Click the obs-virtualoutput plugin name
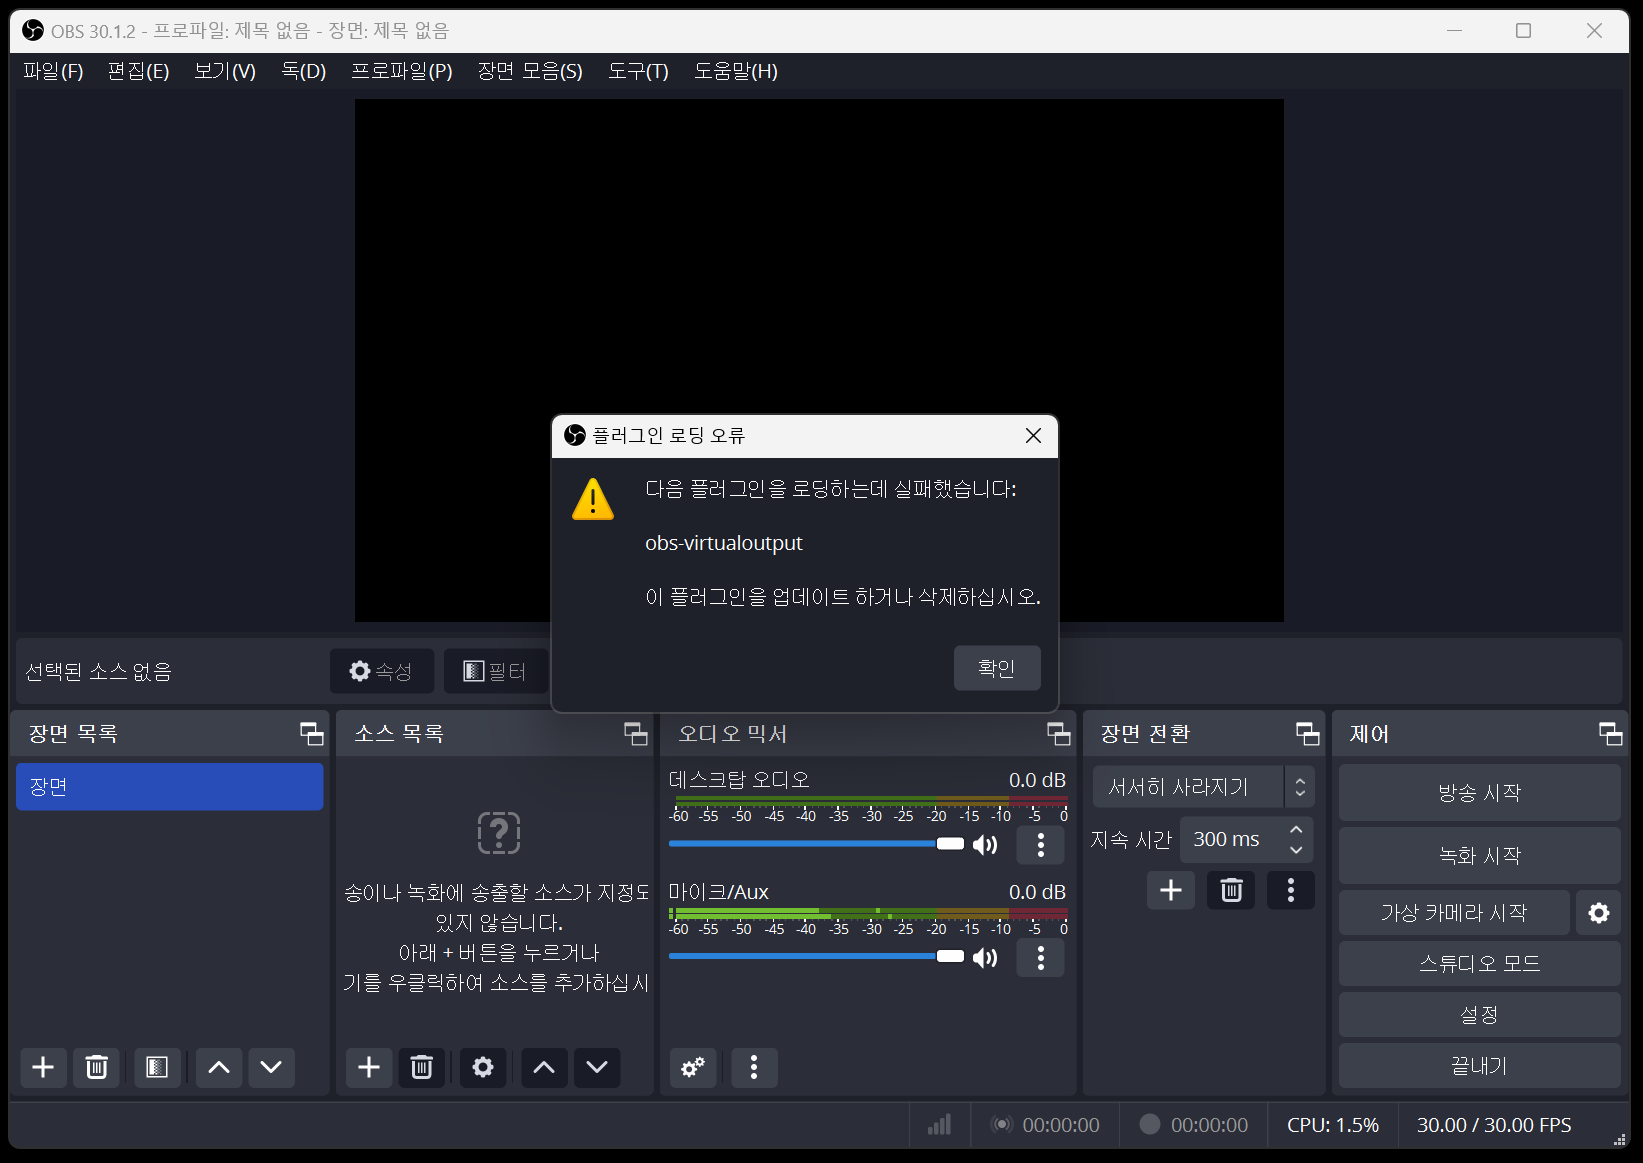The height and width of the screenshot is (1163, 1643). (724, 543)
